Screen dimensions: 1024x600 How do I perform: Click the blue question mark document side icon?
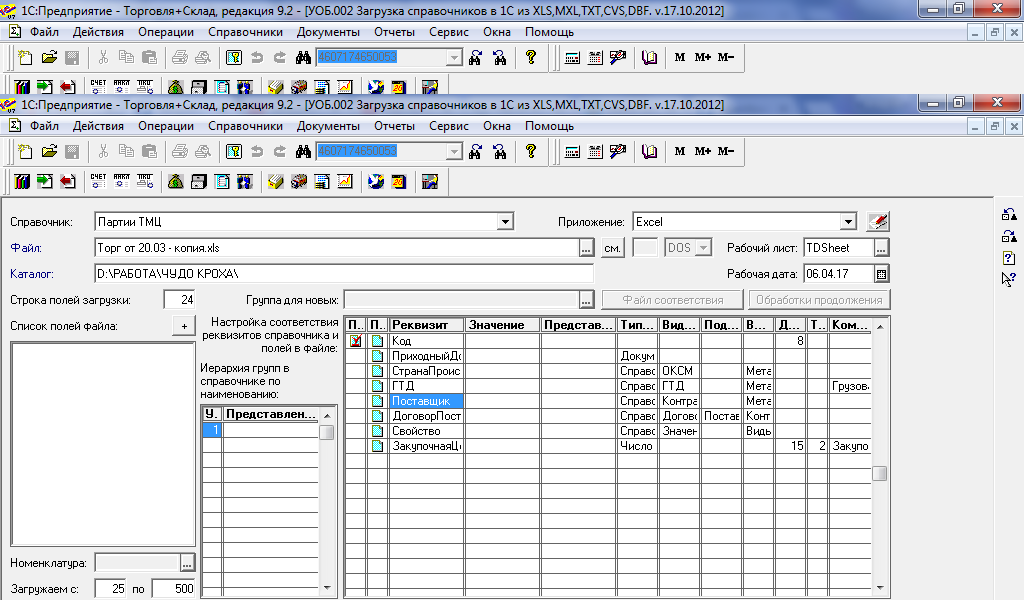click(1008, 258)
